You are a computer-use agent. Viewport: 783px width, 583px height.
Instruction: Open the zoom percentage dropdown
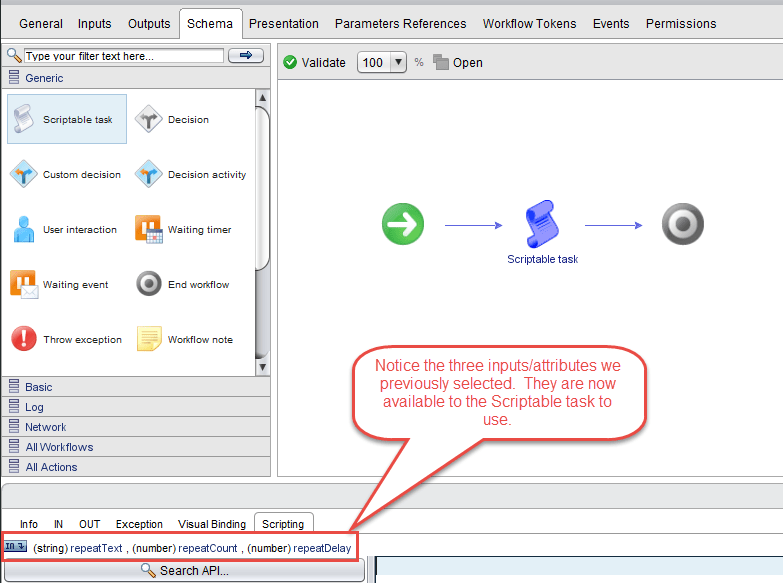click(x=398, y=62)
